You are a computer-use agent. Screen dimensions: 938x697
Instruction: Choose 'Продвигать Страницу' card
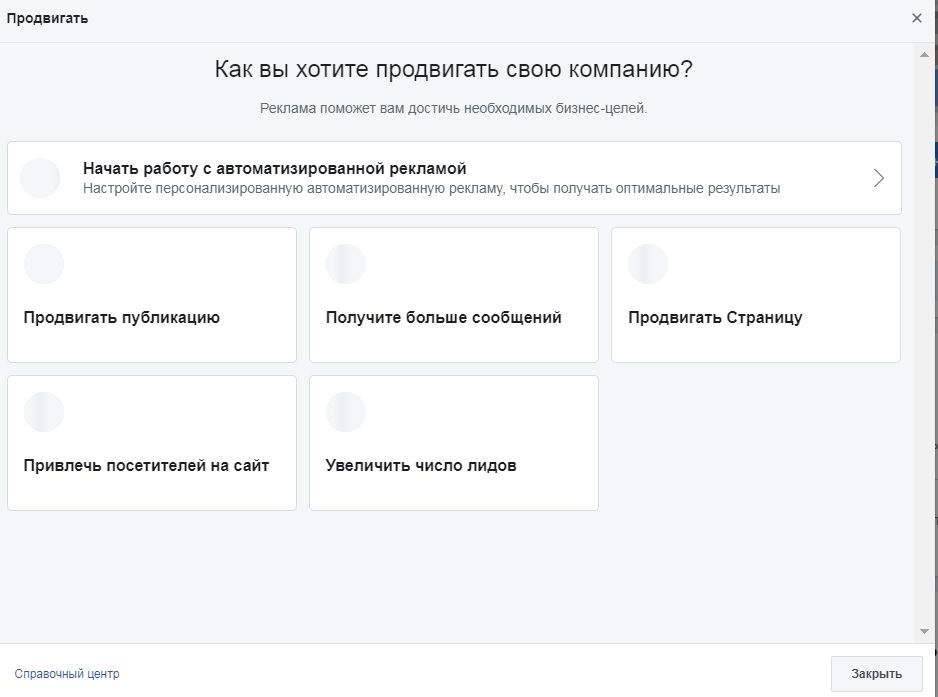coord(756,294)
